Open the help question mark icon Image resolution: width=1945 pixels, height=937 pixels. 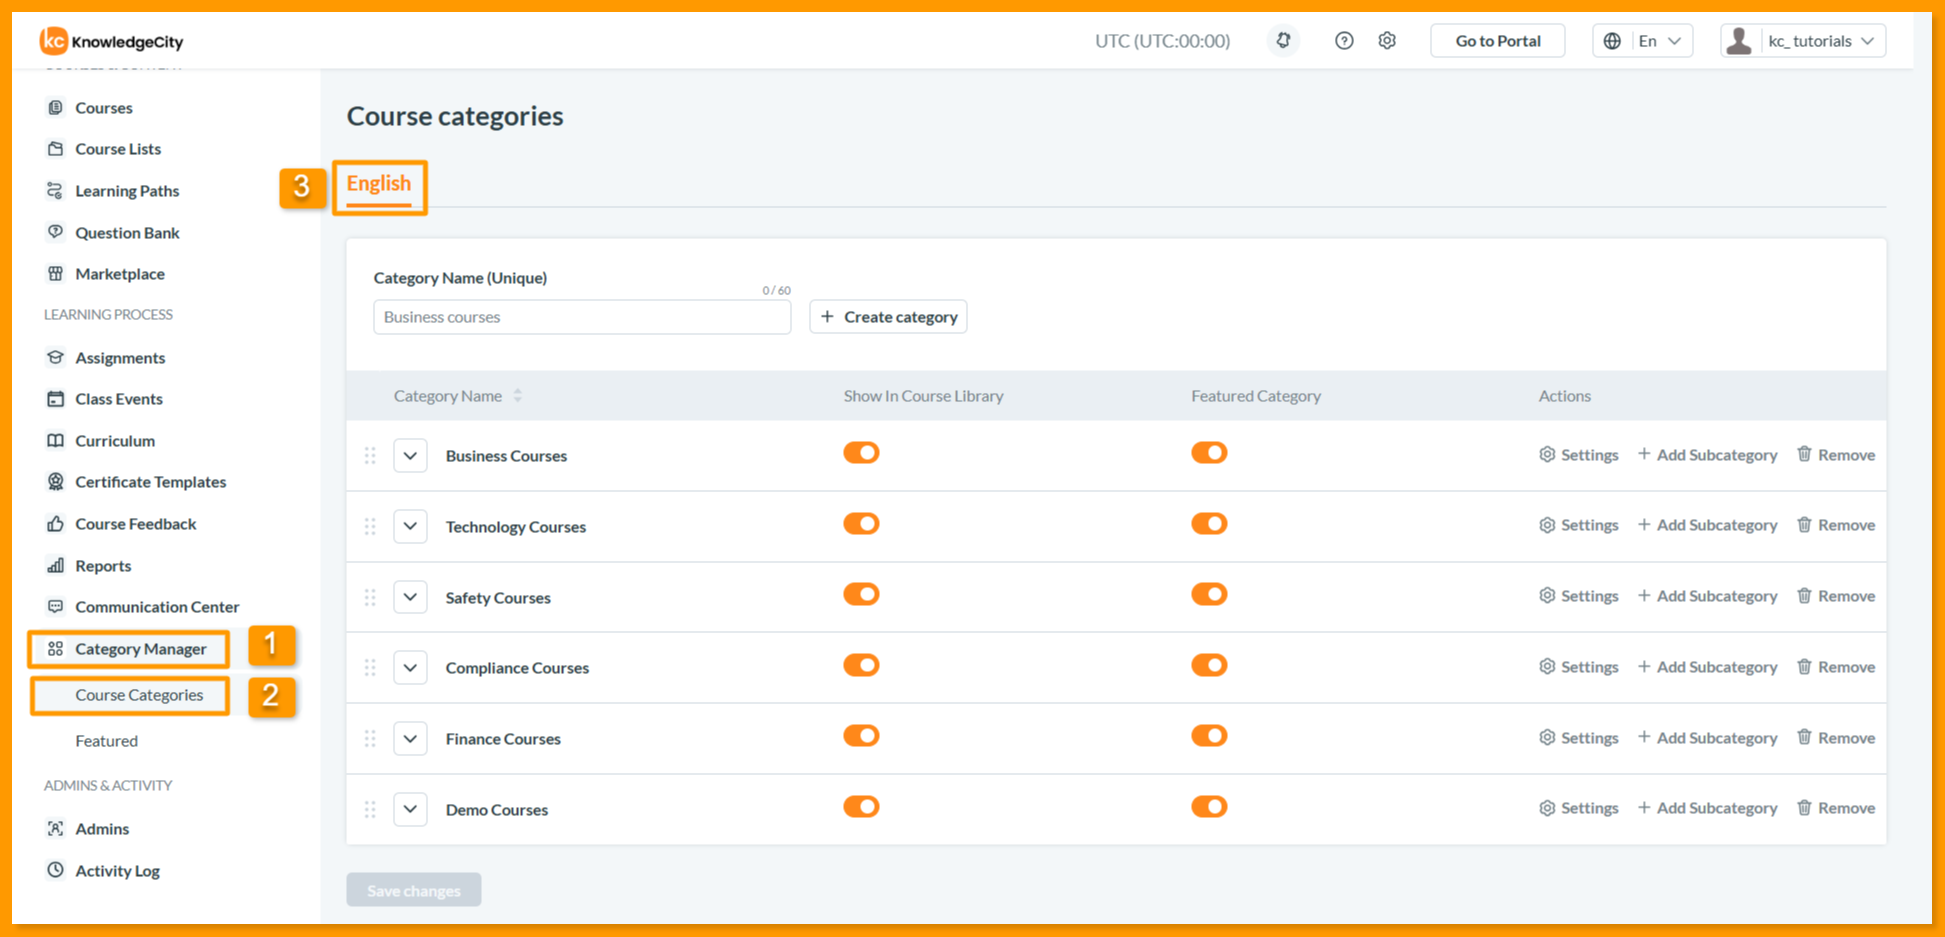point(1344,41)
